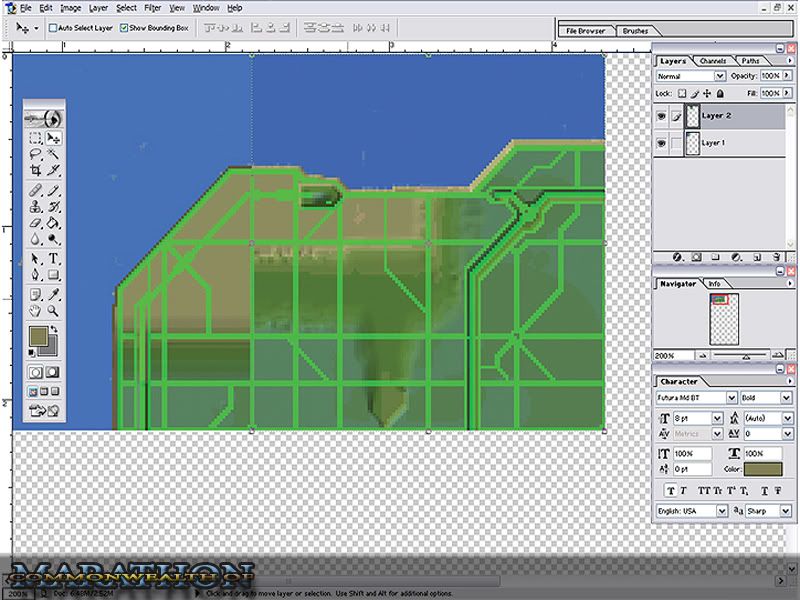Viewport: 800px width, 600px height.
Task: Toggle lock transparent pixels
Action: click(682, 93)
